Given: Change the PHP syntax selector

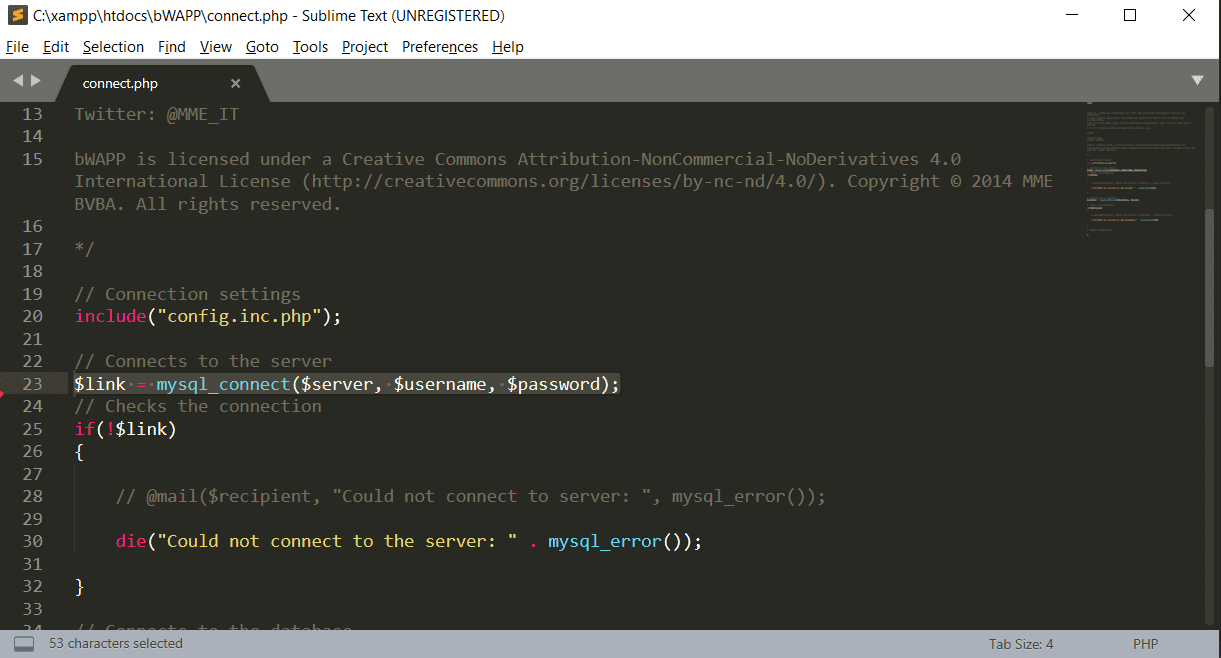Looking at the screenshot, I should click(1145, 644).
